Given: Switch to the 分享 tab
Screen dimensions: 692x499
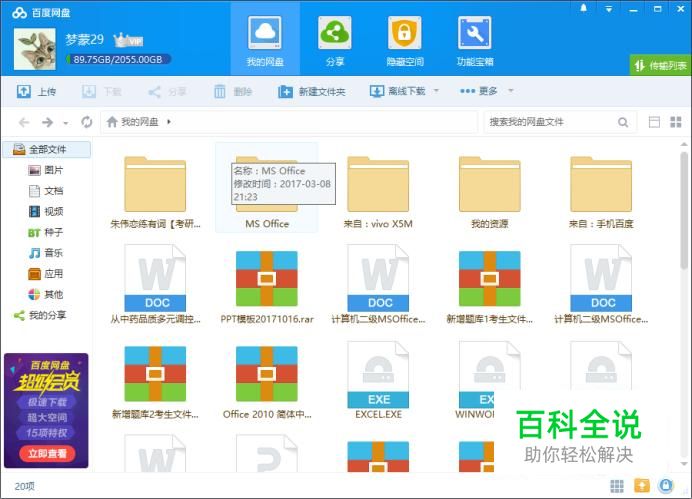Looking at the screenshot, I should (x=335, y=41).
